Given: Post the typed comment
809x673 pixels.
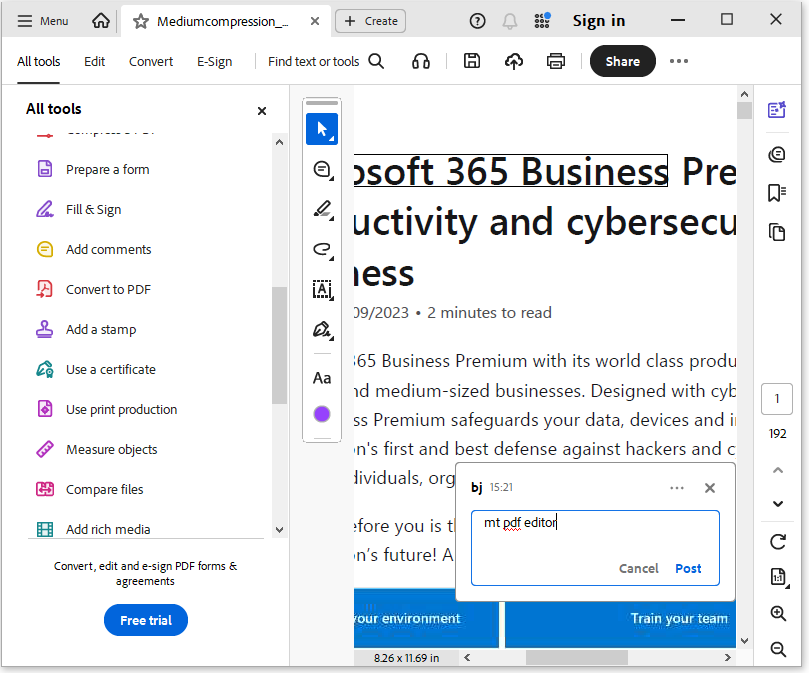Looking at the screenshot, I should pyautogui.click(x=688, y=568).
